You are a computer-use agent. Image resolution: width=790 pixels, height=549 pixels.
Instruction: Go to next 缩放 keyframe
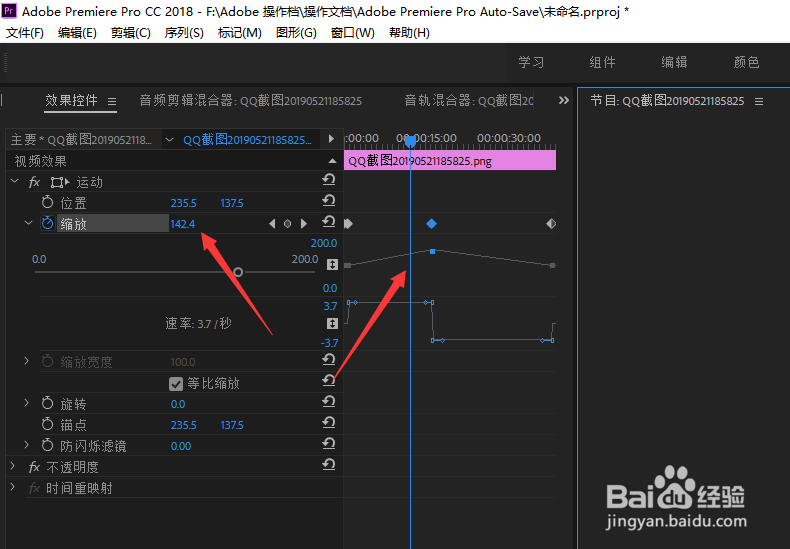[303, 224]
